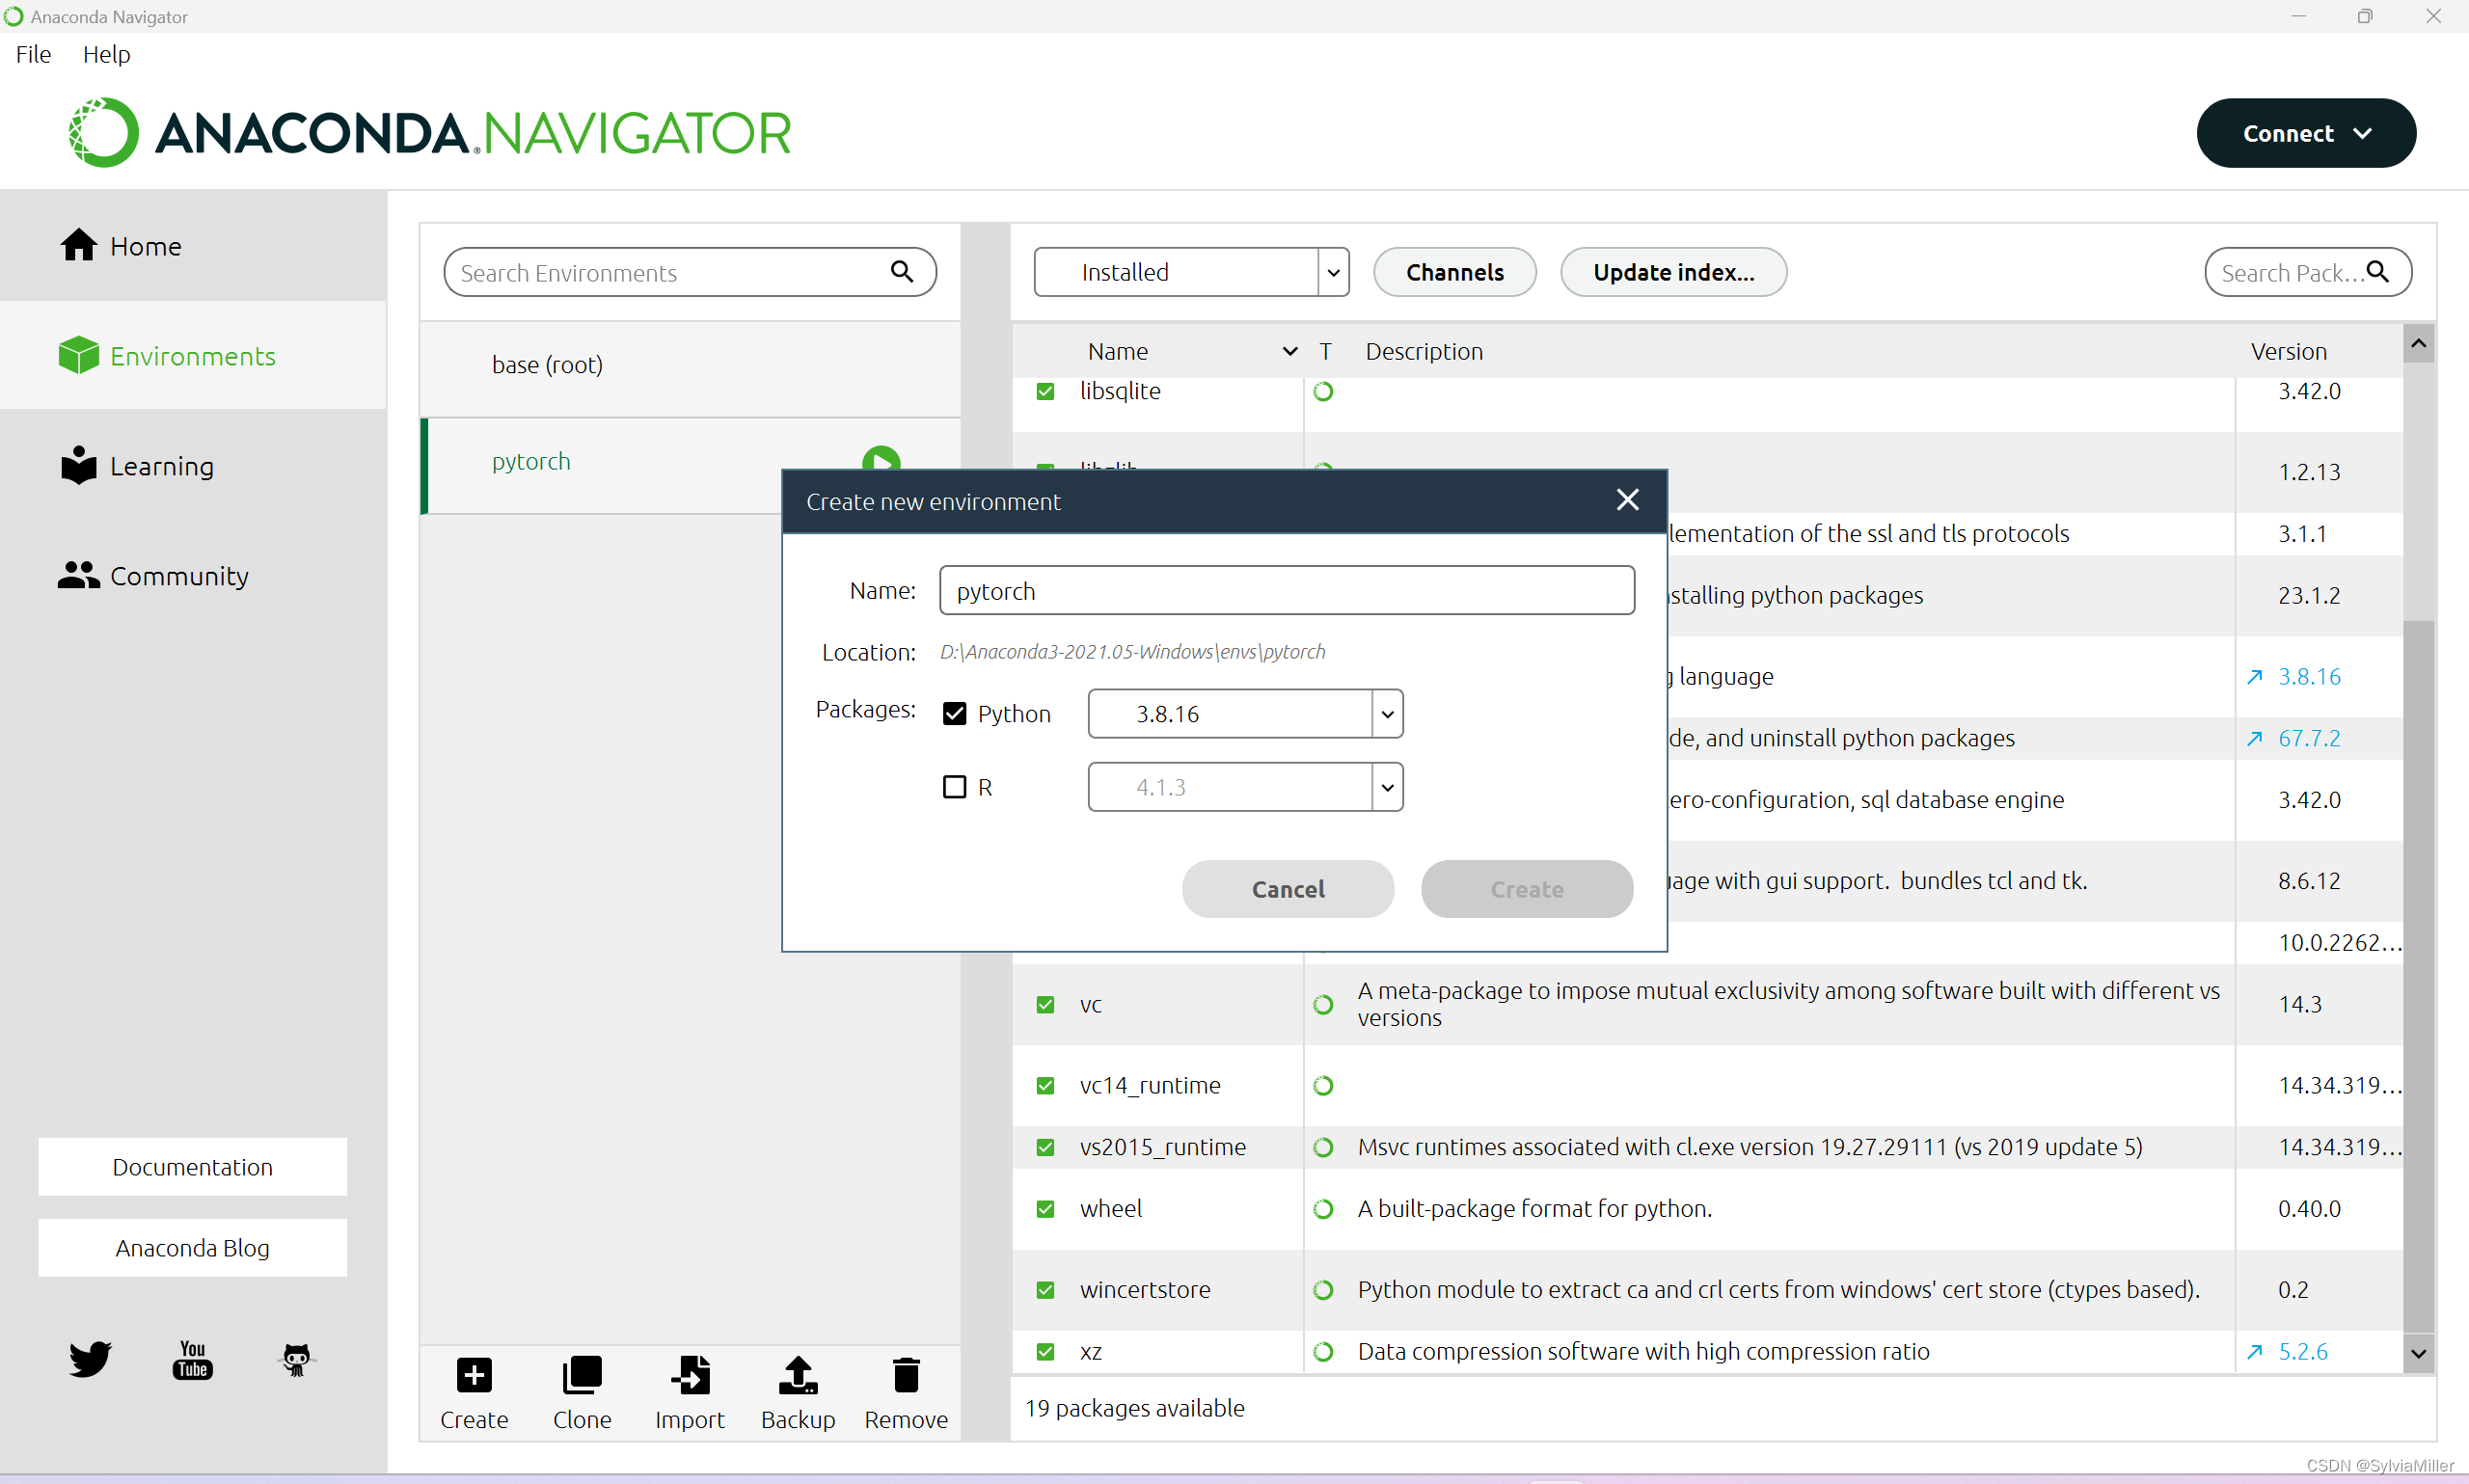This screenshot has height=1484, width=2469.
Task: Open the GitHub octocat icon link
Action: (297, 1360)
